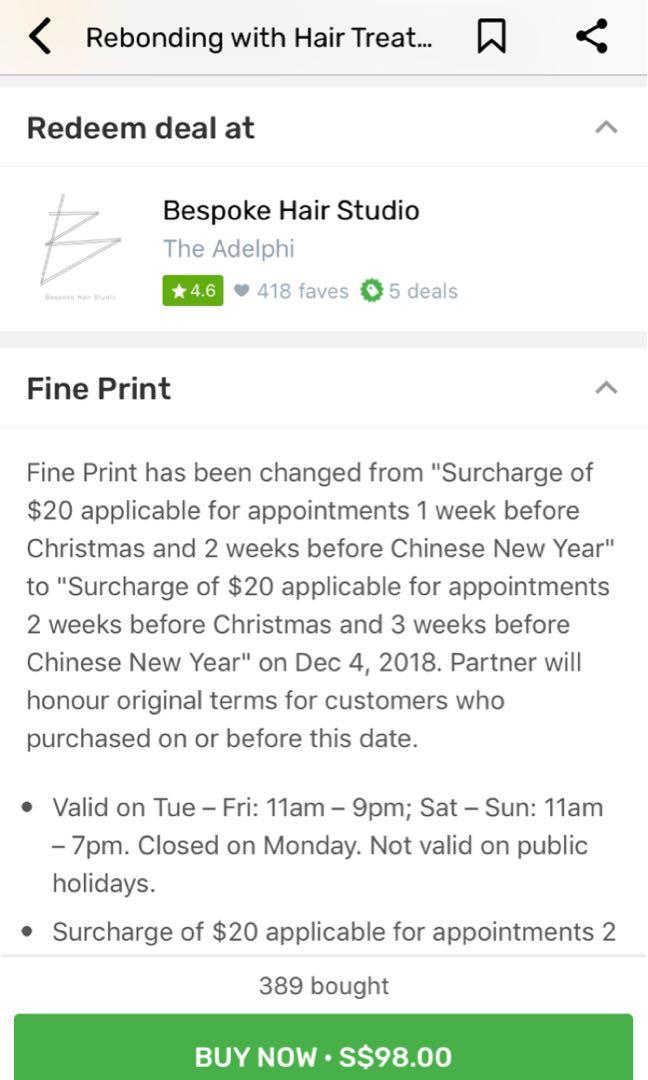This screenshot has height=1080, width=648.
Task: Tap the fine print change notice paragraph
Action: point(318,605)
